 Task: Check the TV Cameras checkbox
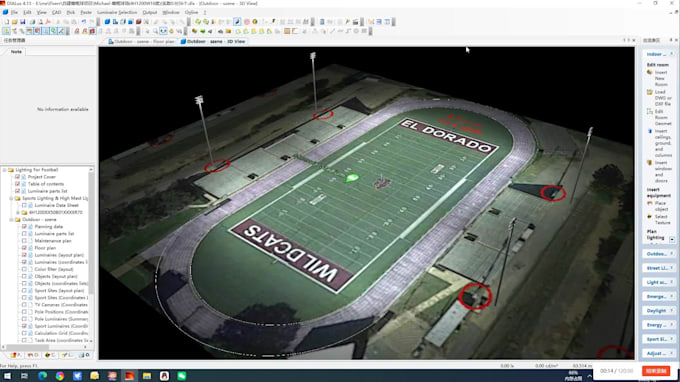click(x=24, y=305)
